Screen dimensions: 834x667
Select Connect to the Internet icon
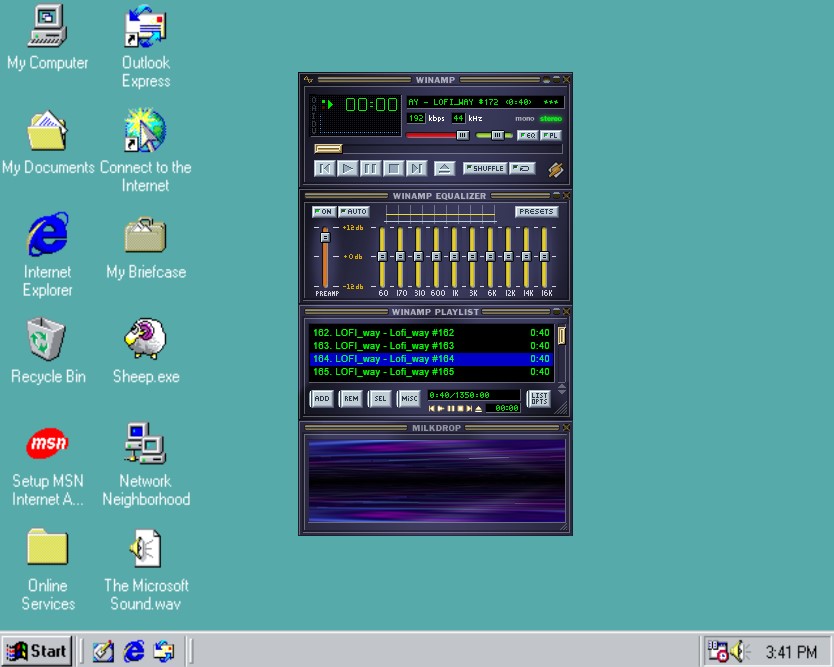click(x=145, y=151)
